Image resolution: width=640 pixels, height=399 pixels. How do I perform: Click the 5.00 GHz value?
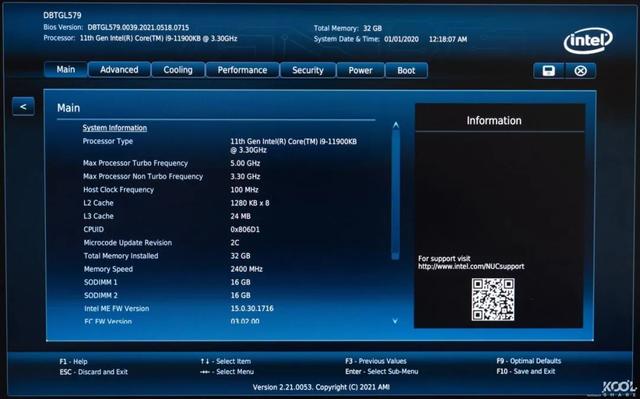click(245, 163)
